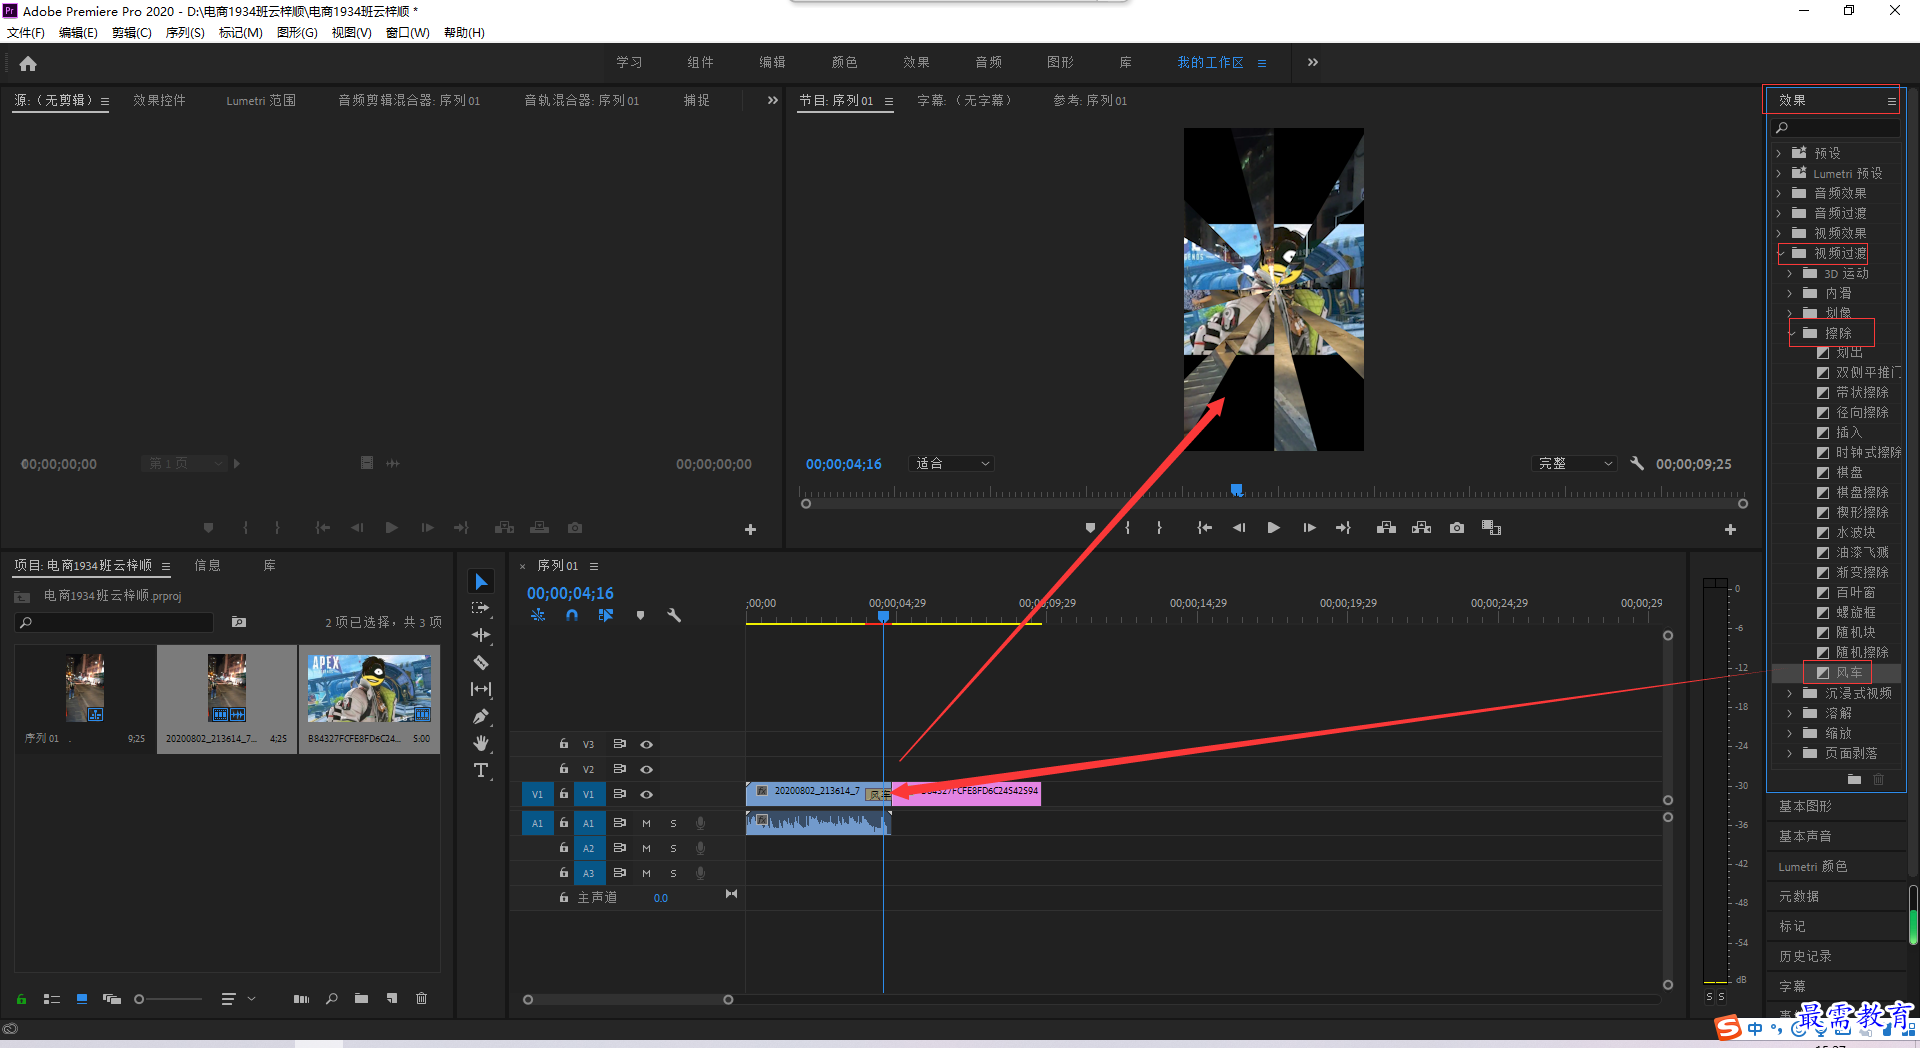
Task: Open 文件(F) menu
Action: 26,33
